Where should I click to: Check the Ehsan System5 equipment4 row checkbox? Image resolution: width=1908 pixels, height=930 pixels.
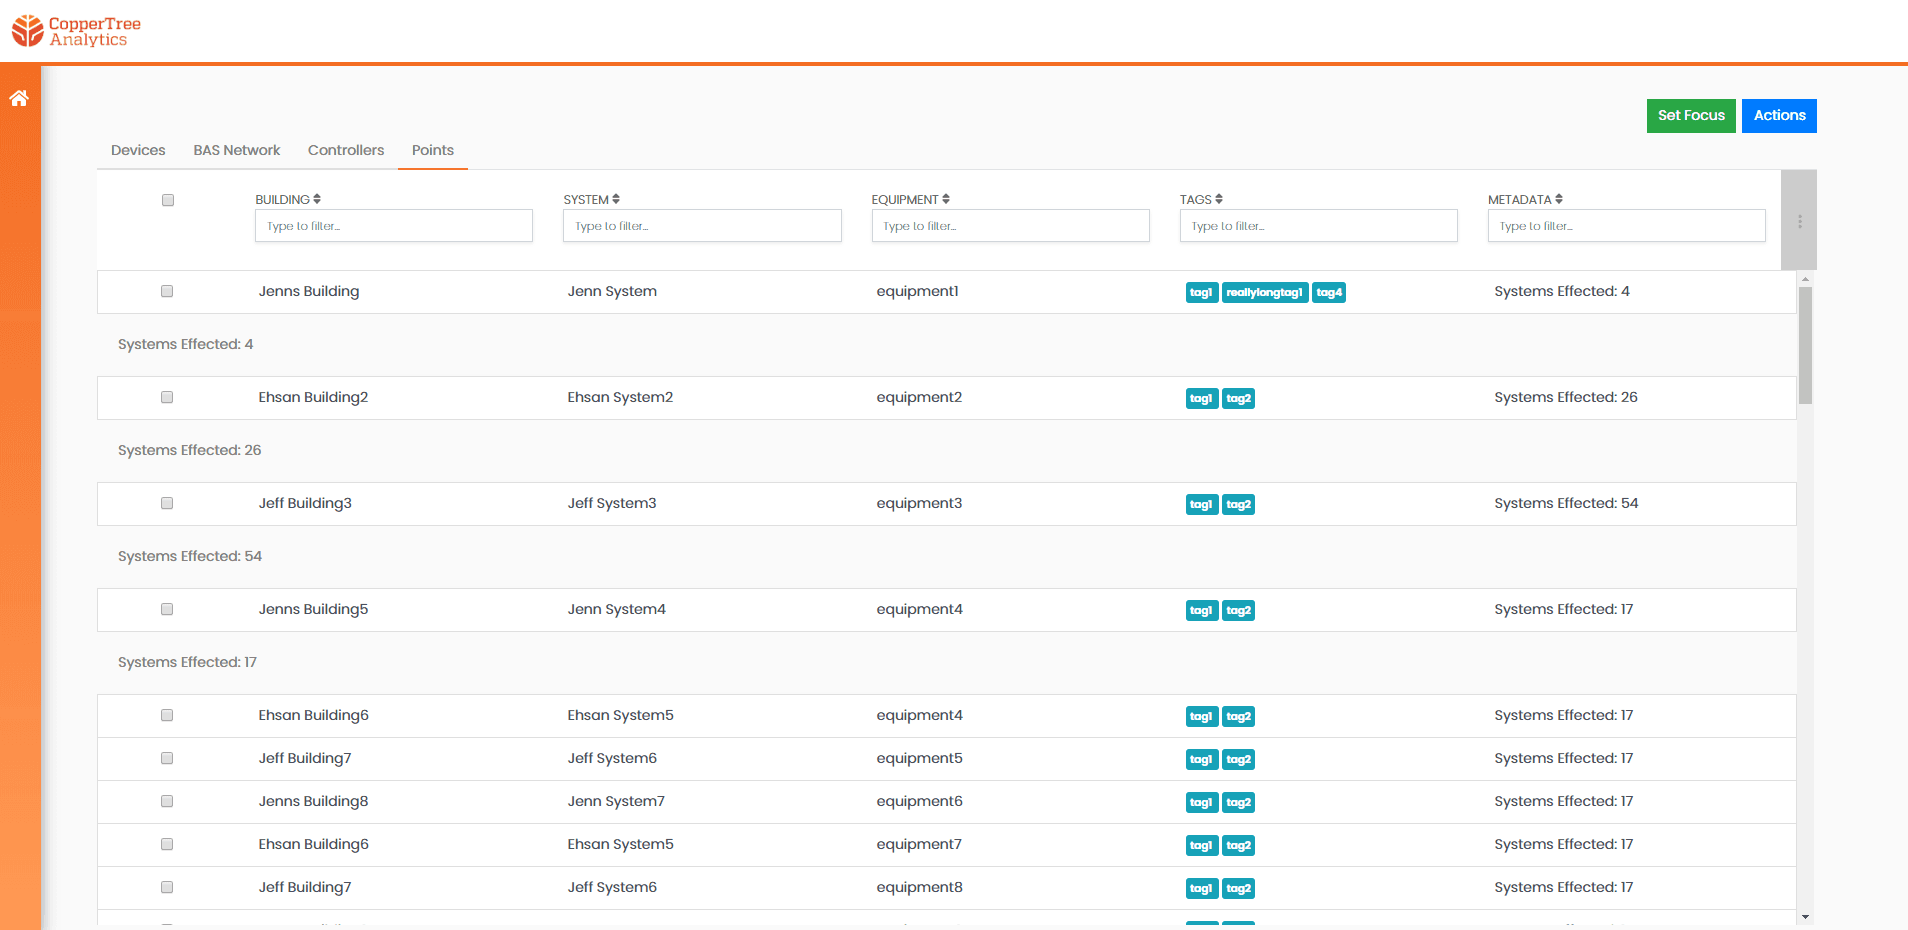[x=167, y=715]
